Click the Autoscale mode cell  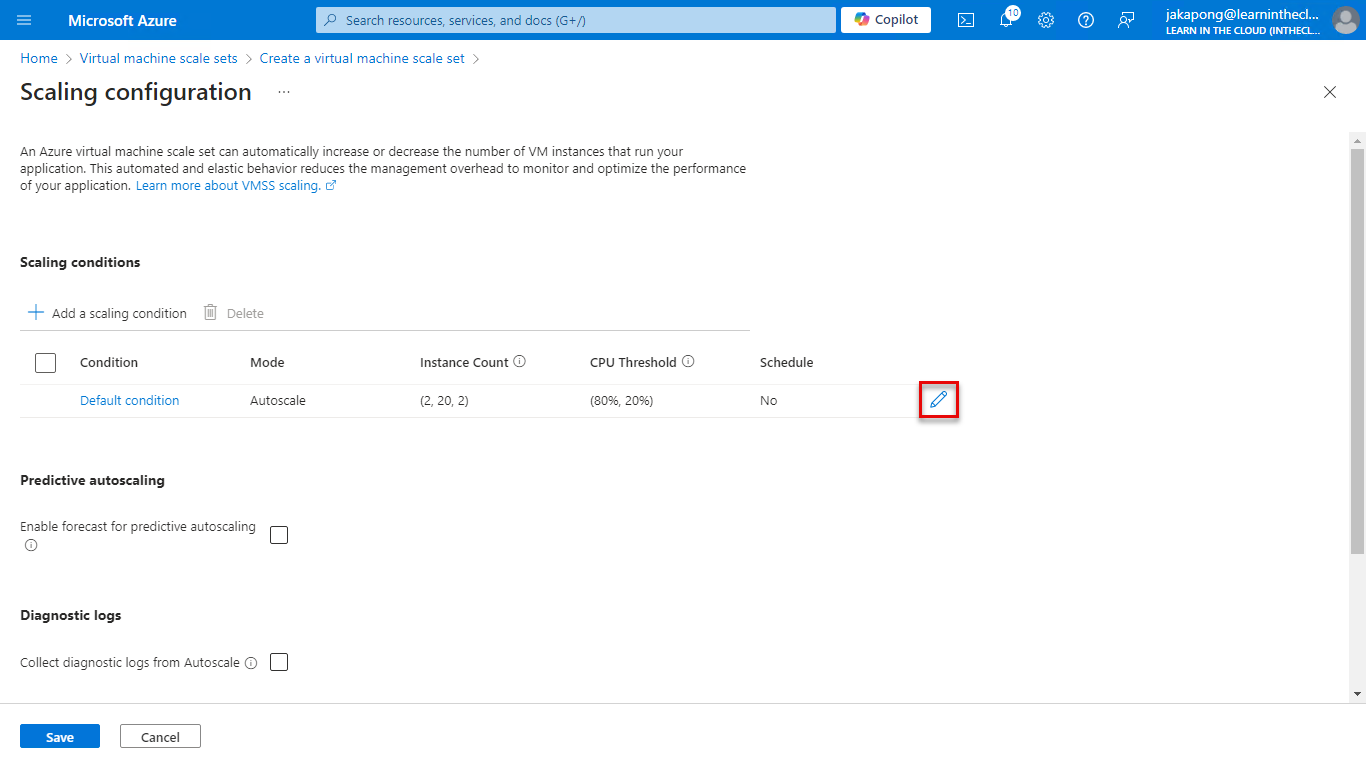coord(278,400)
